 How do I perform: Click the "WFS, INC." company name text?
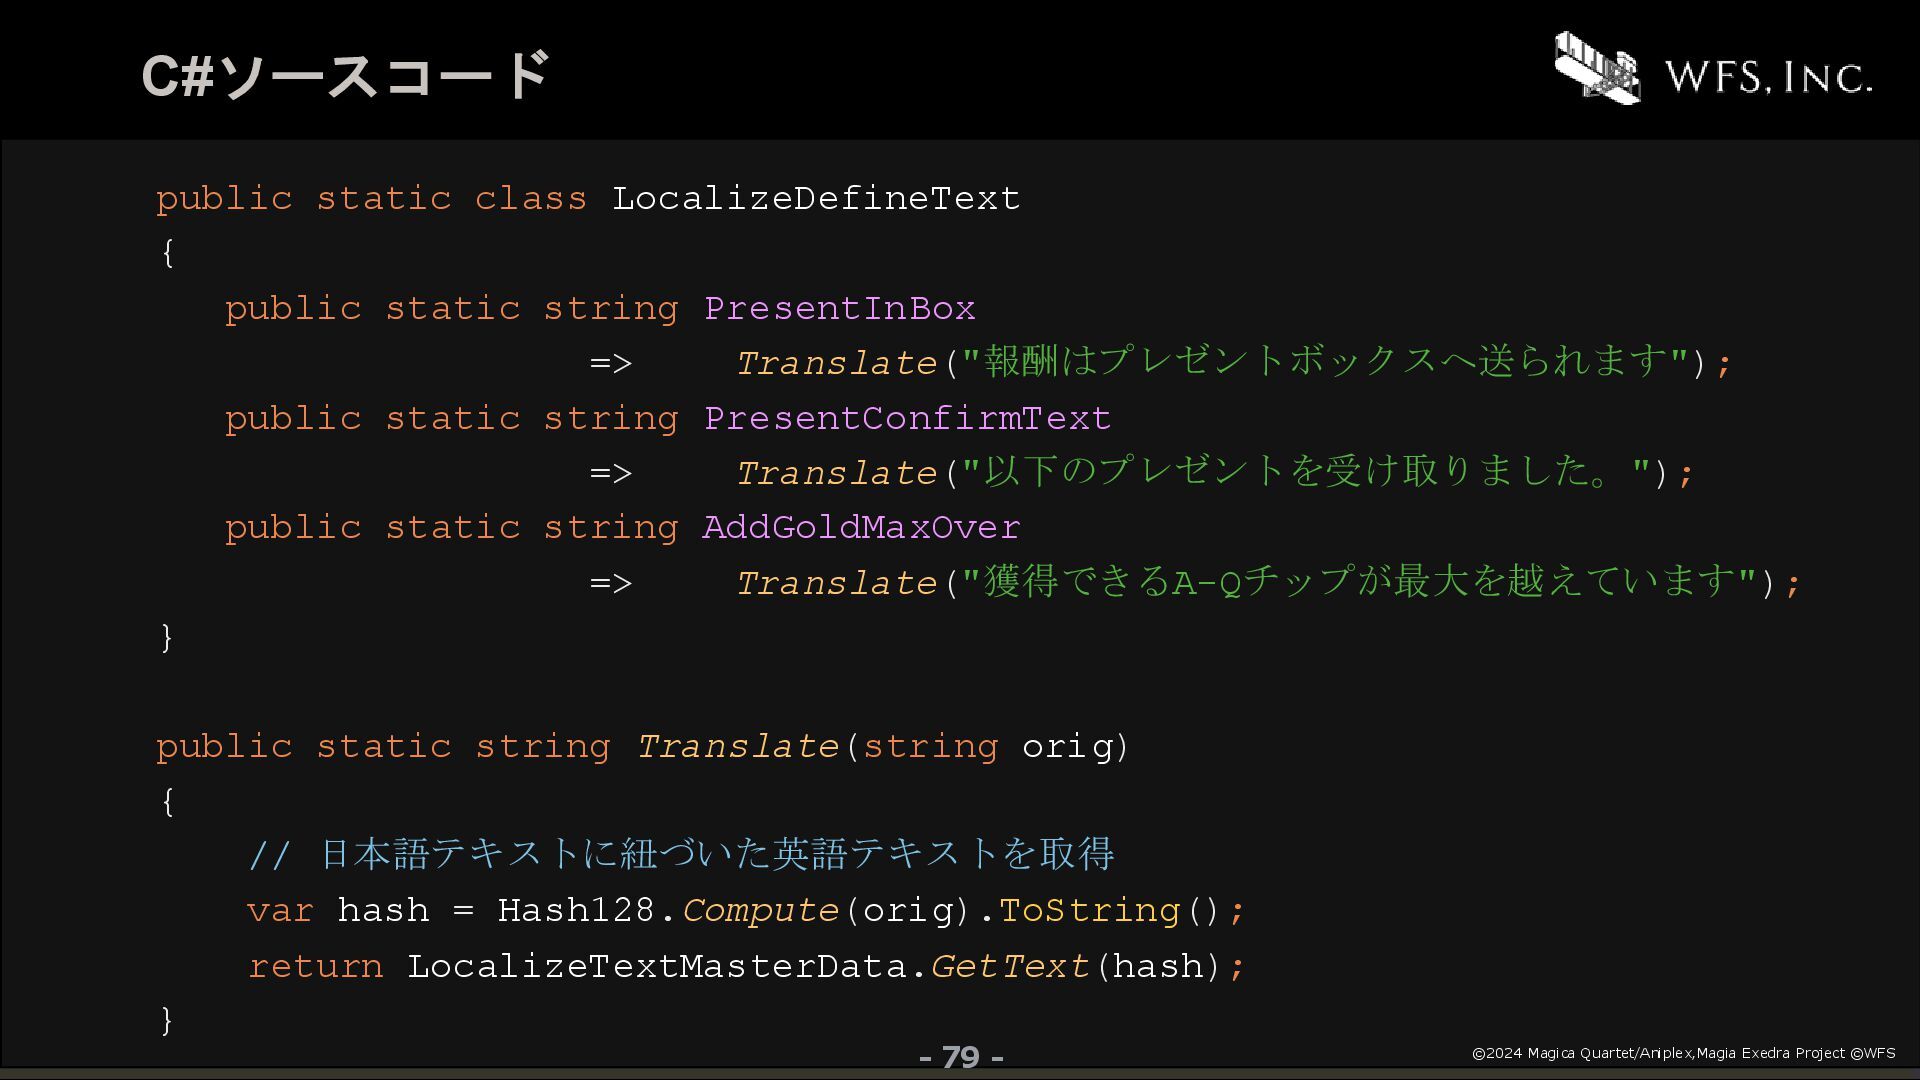pos(1768,77)
